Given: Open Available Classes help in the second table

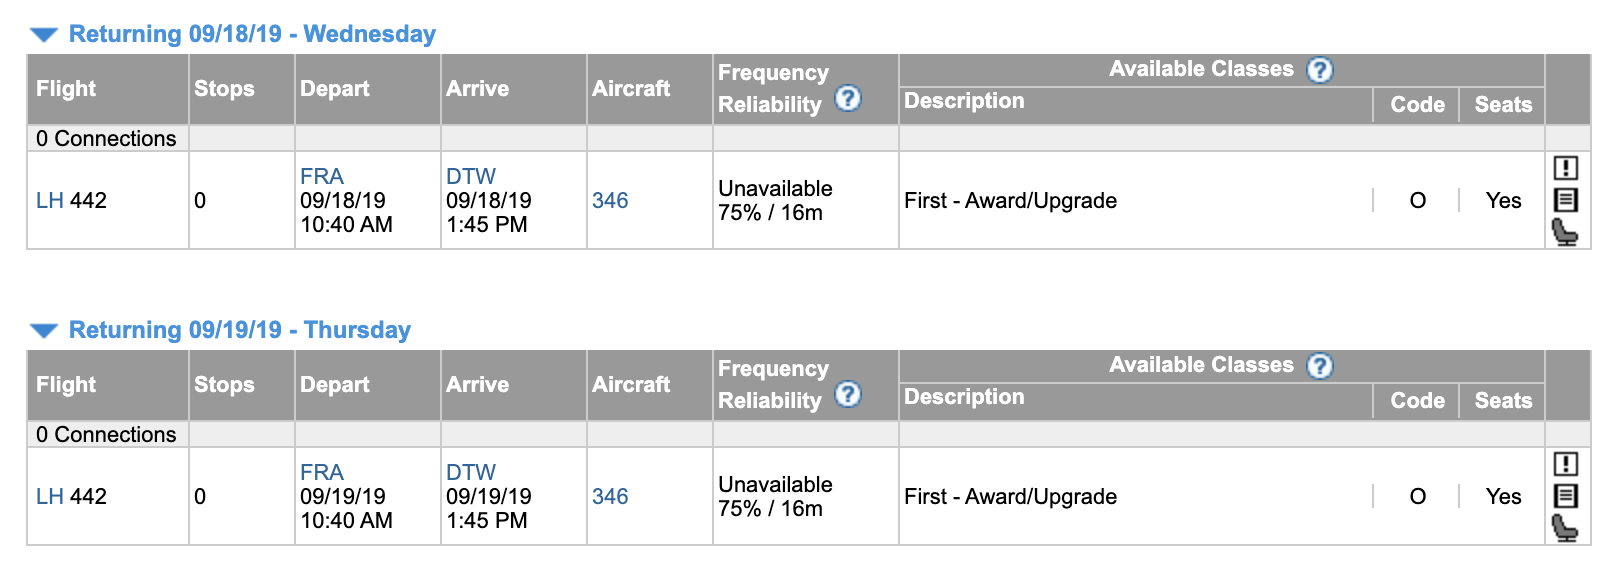Looking at the screenshot, I should coord(1321,365).
